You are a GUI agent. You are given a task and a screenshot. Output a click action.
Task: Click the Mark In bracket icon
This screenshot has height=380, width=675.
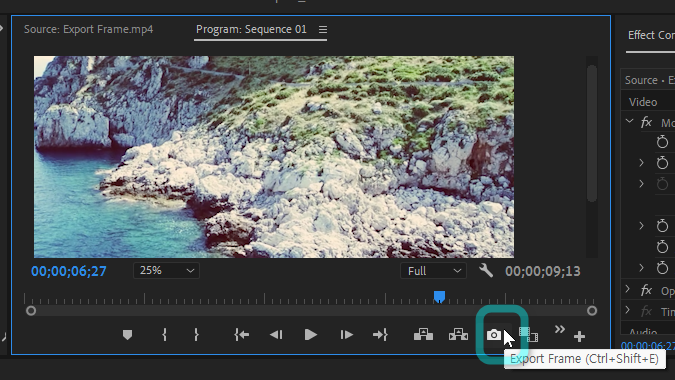tap(164, 335)
